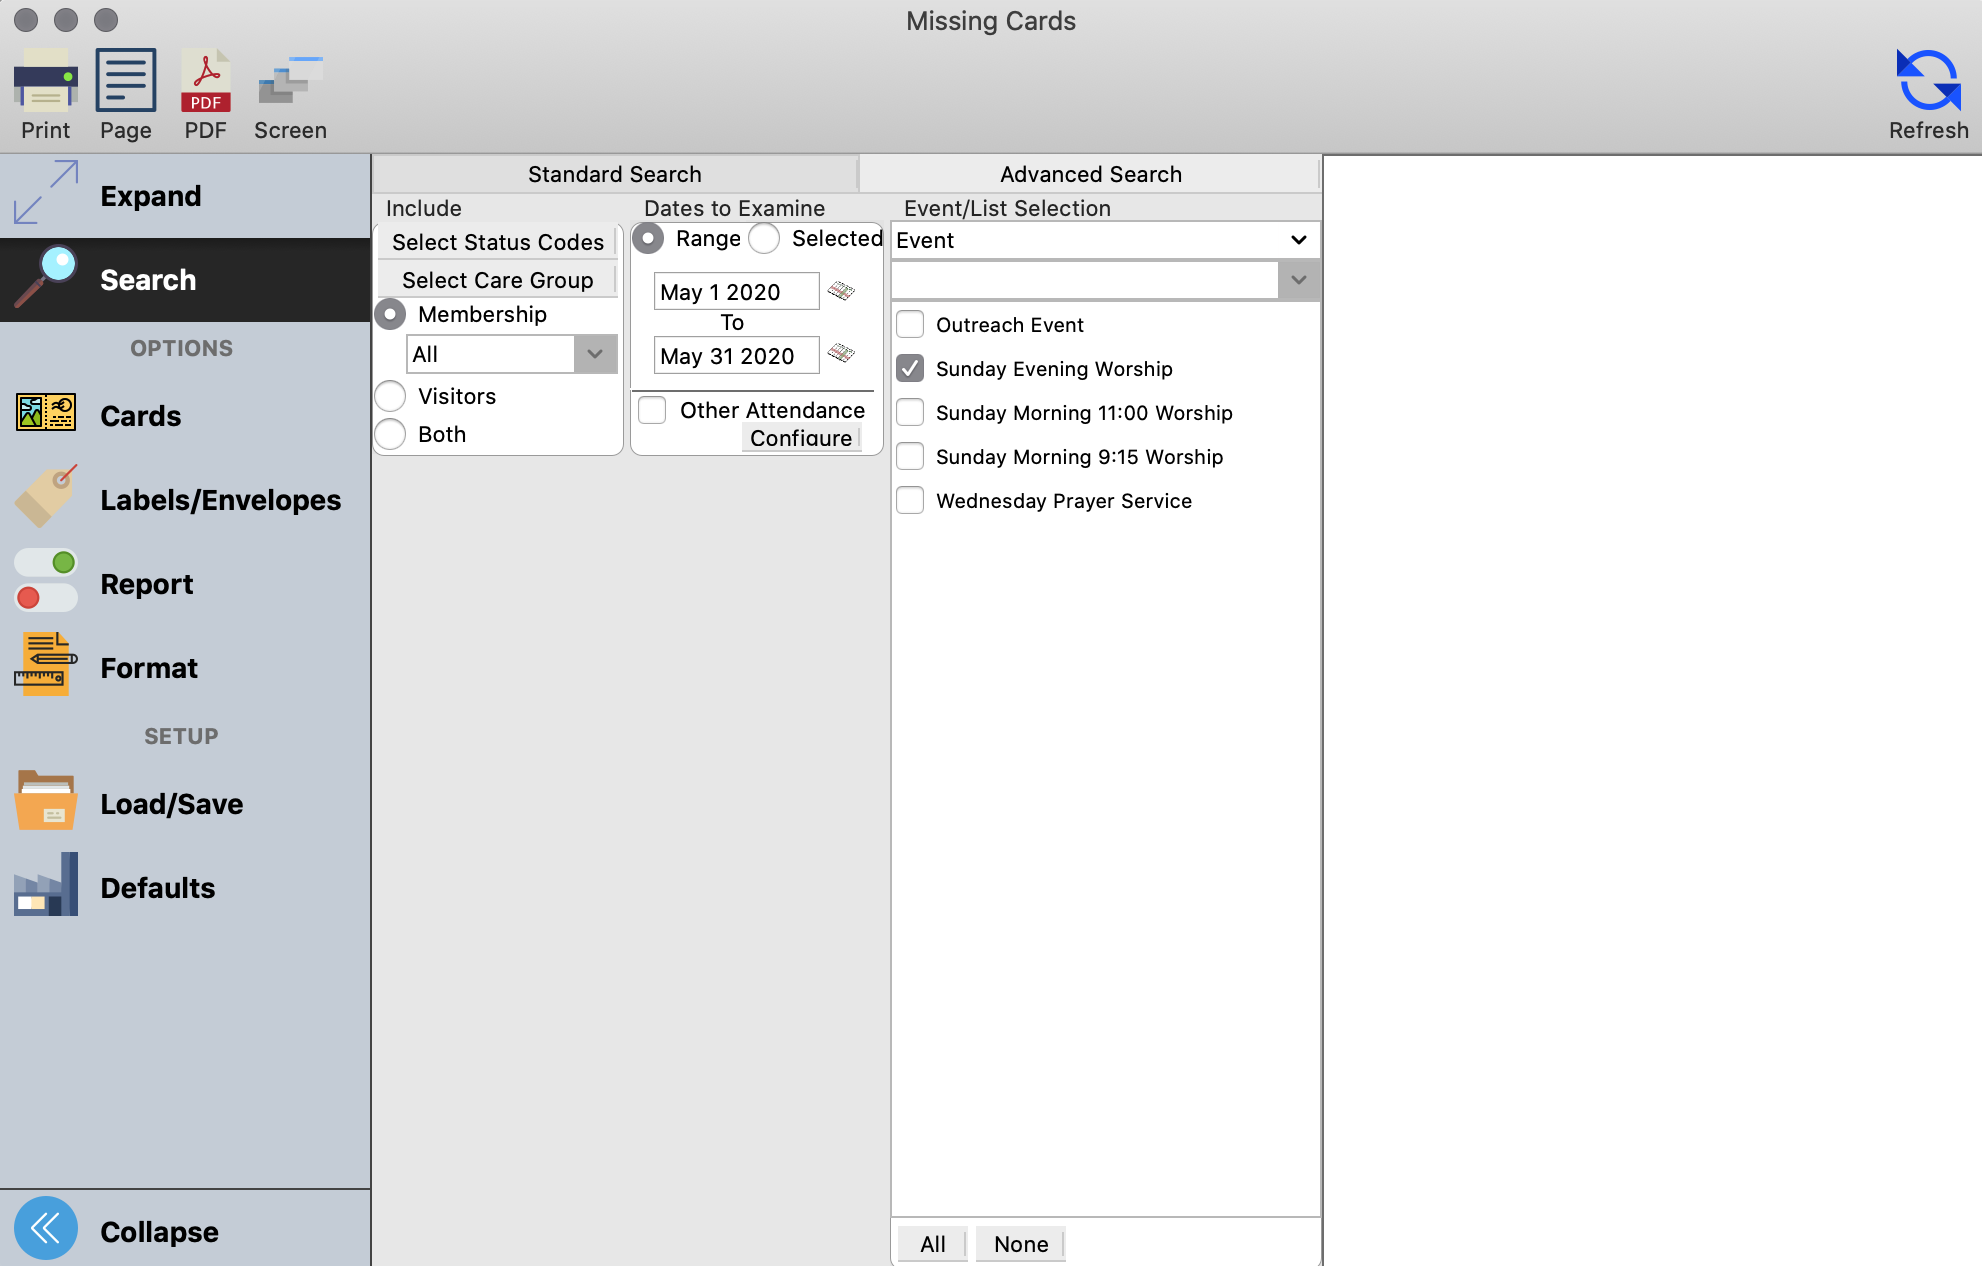Image resolution: width=1982 pixels, height=1266 pixels.
Task: Enable the Other Attendance checkbox
Action: point(652,410)
